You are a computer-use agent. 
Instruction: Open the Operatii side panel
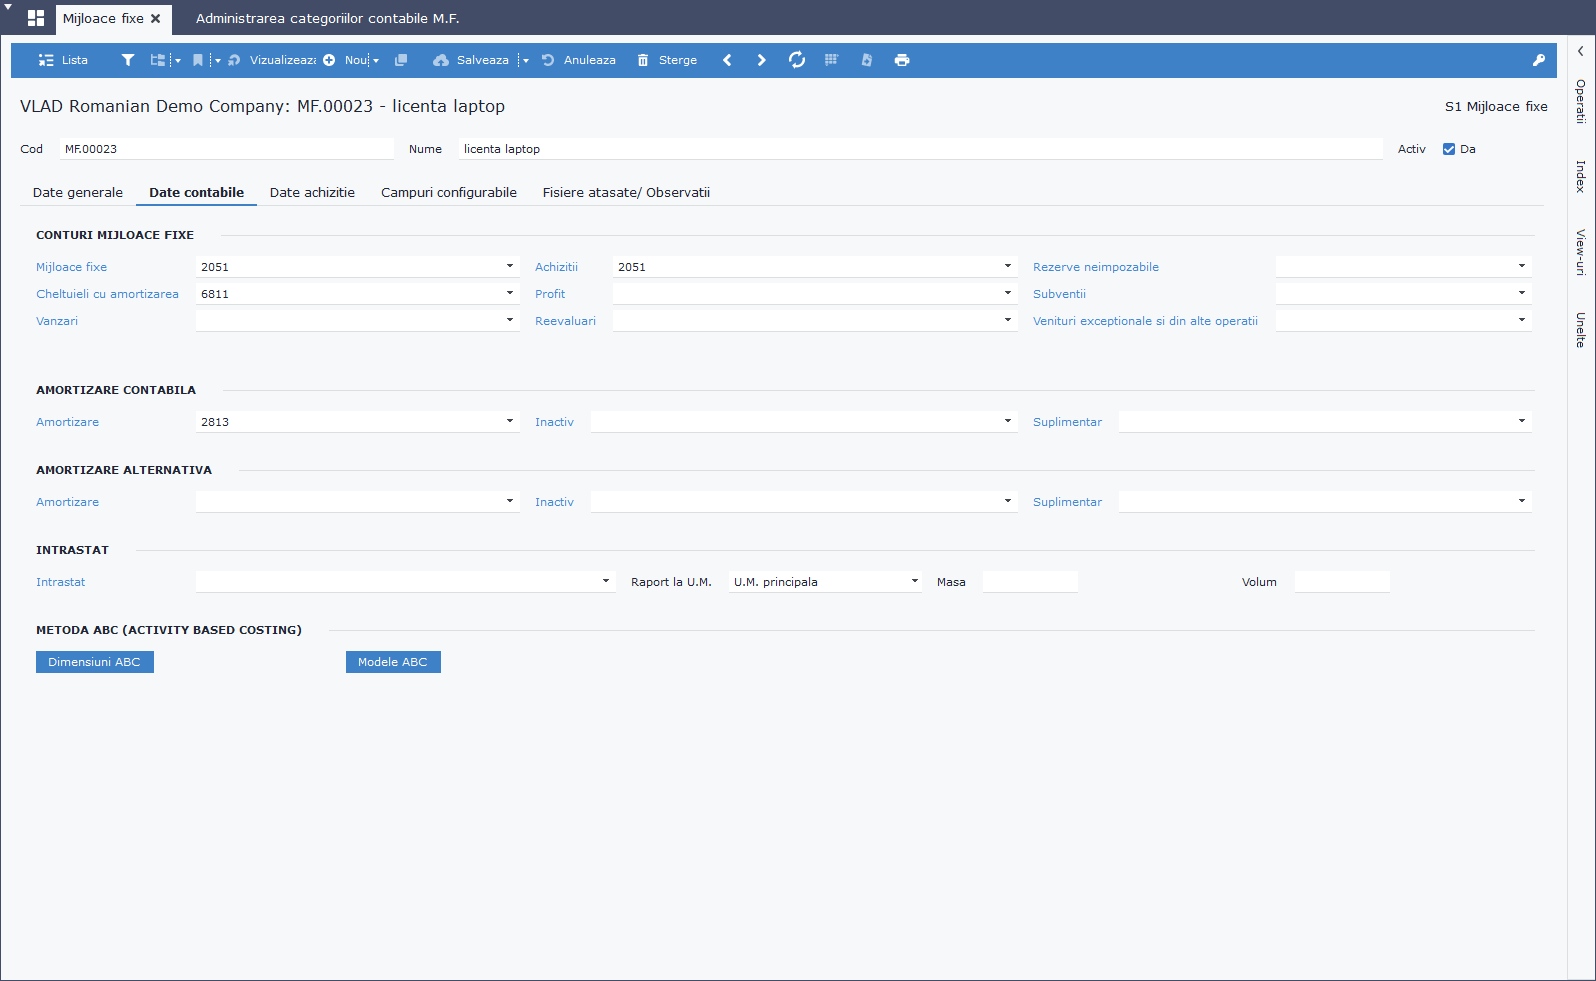point(1581,102)
